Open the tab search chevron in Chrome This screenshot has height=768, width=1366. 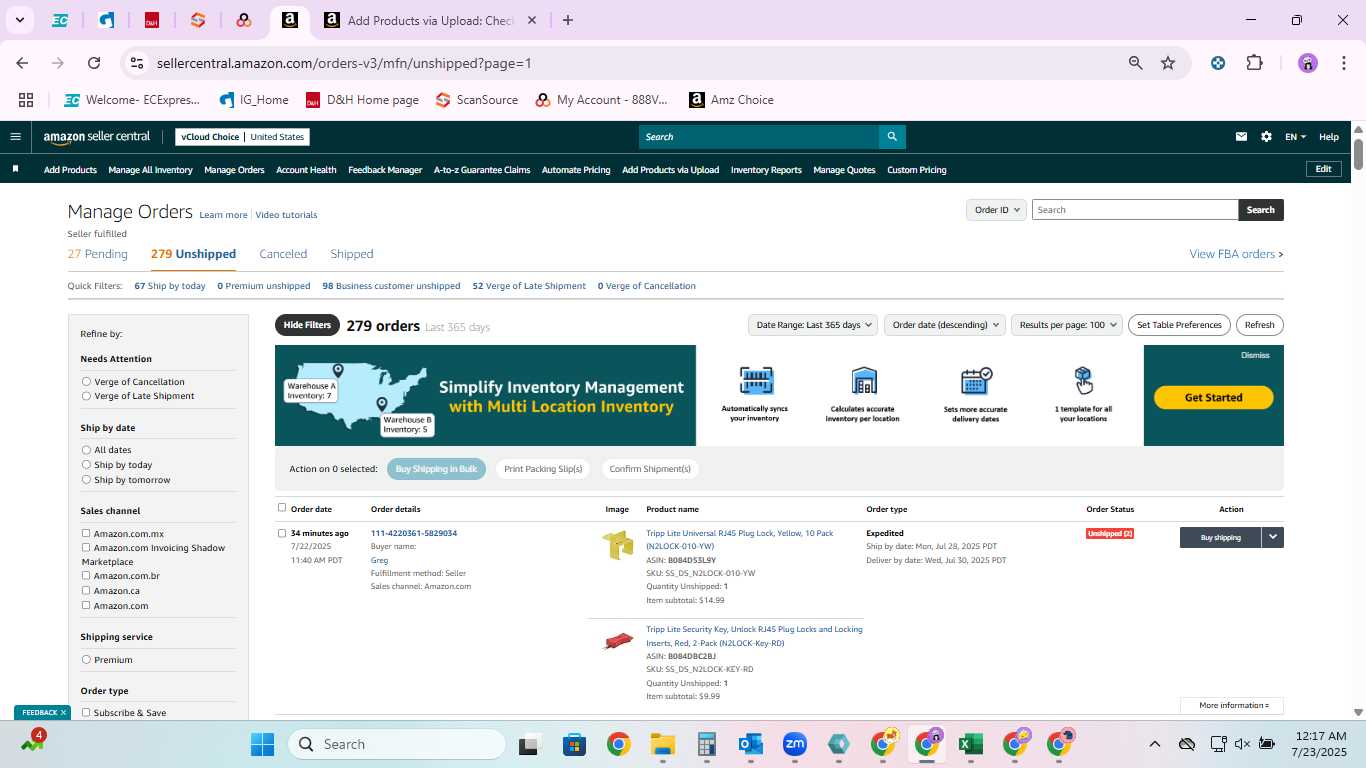(19, 20)
